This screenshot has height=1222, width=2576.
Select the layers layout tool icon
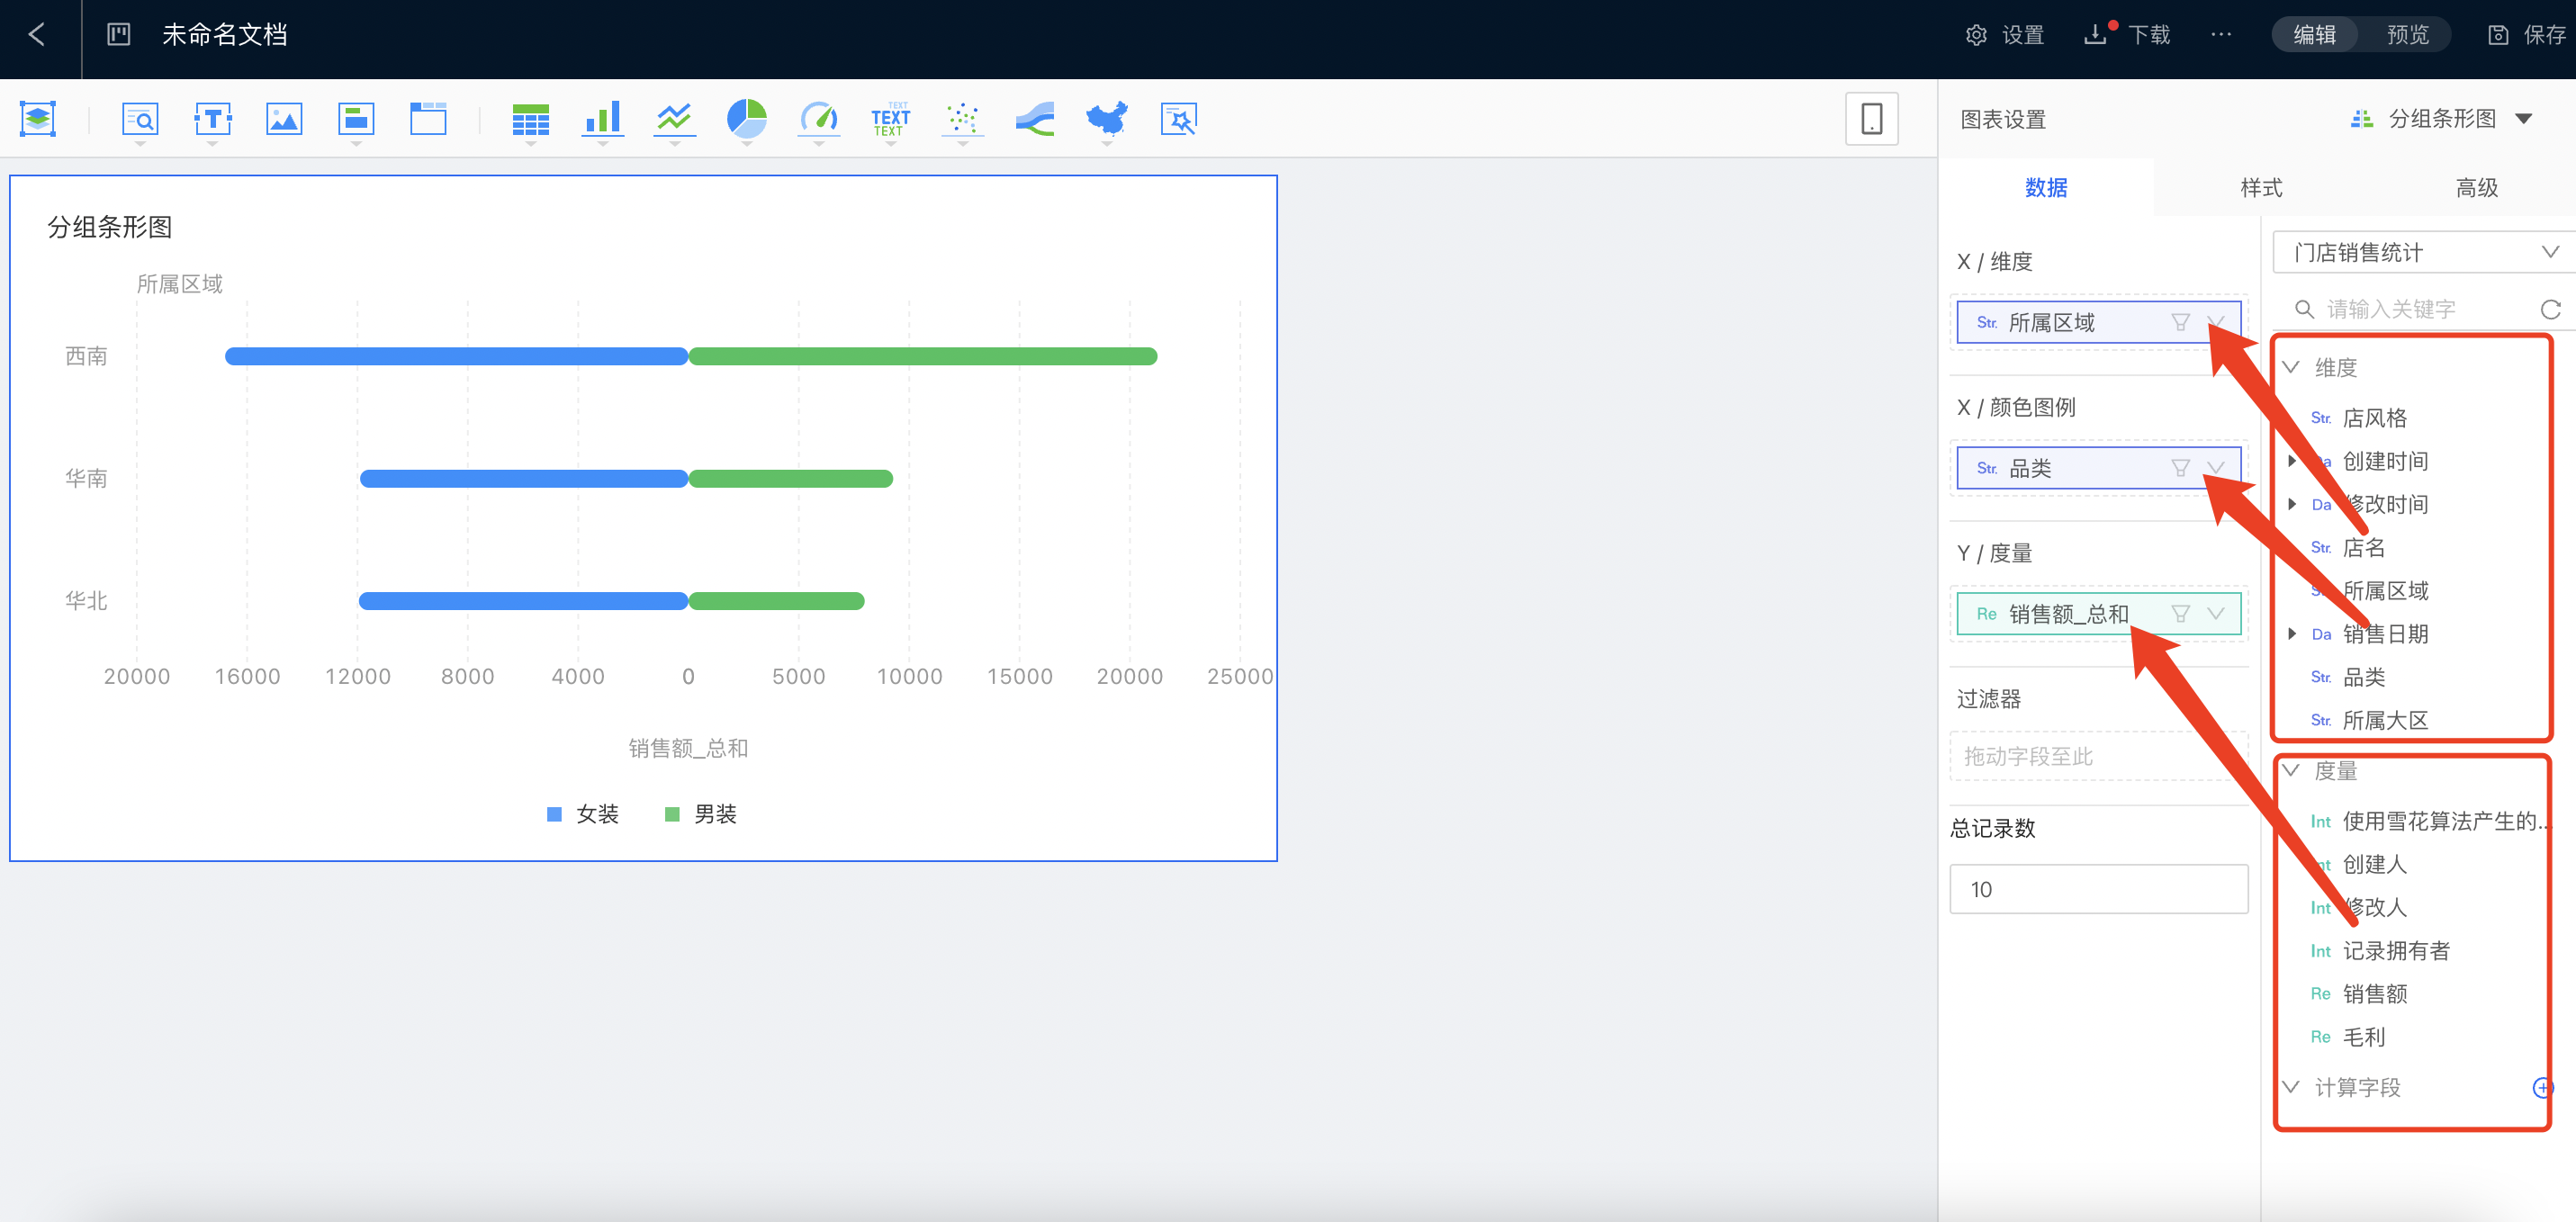point(38,119)
